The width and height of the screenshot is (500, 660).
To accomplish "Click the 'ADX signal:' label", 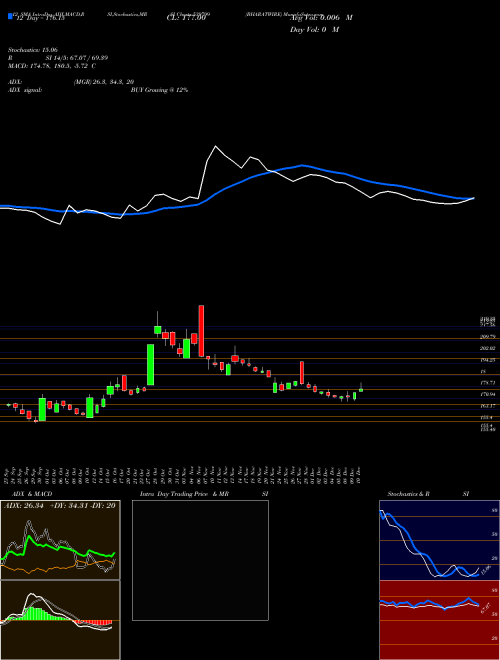I will pos(25,90).
